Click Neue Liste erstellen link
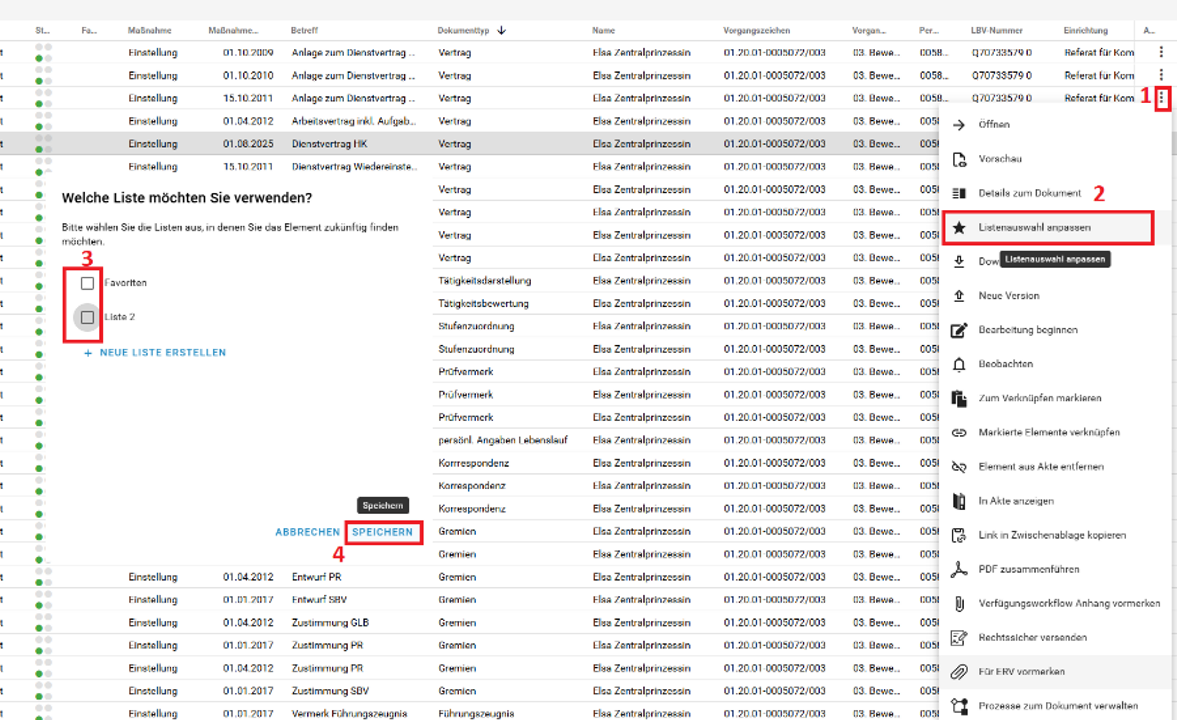Screen dimensions: 1177x720 point(162,353)
